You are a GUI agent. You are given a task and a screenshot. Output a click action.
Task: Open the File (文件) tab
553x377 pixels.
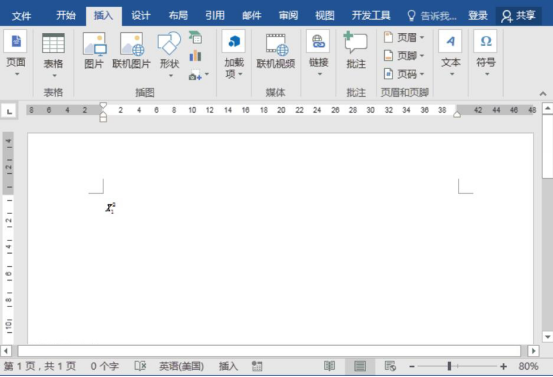[22, 16]
